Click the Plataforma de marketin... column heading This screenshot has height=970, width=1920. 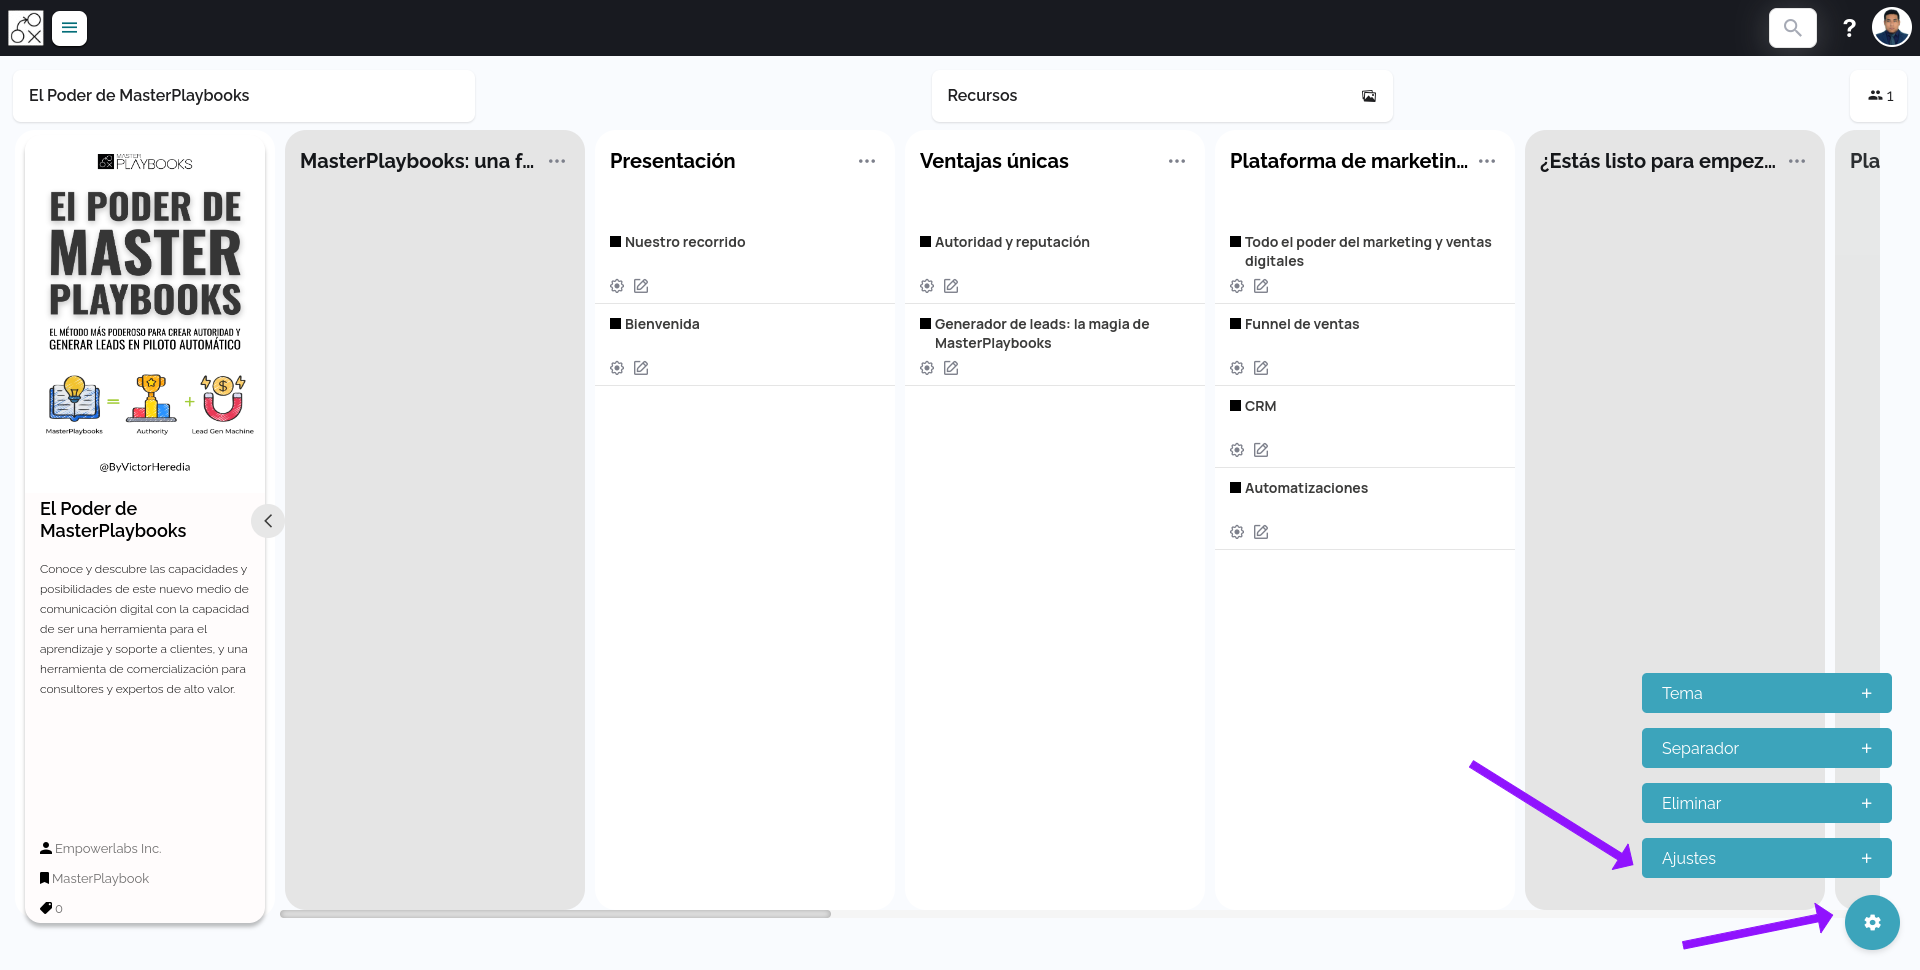coord(1349,161)
